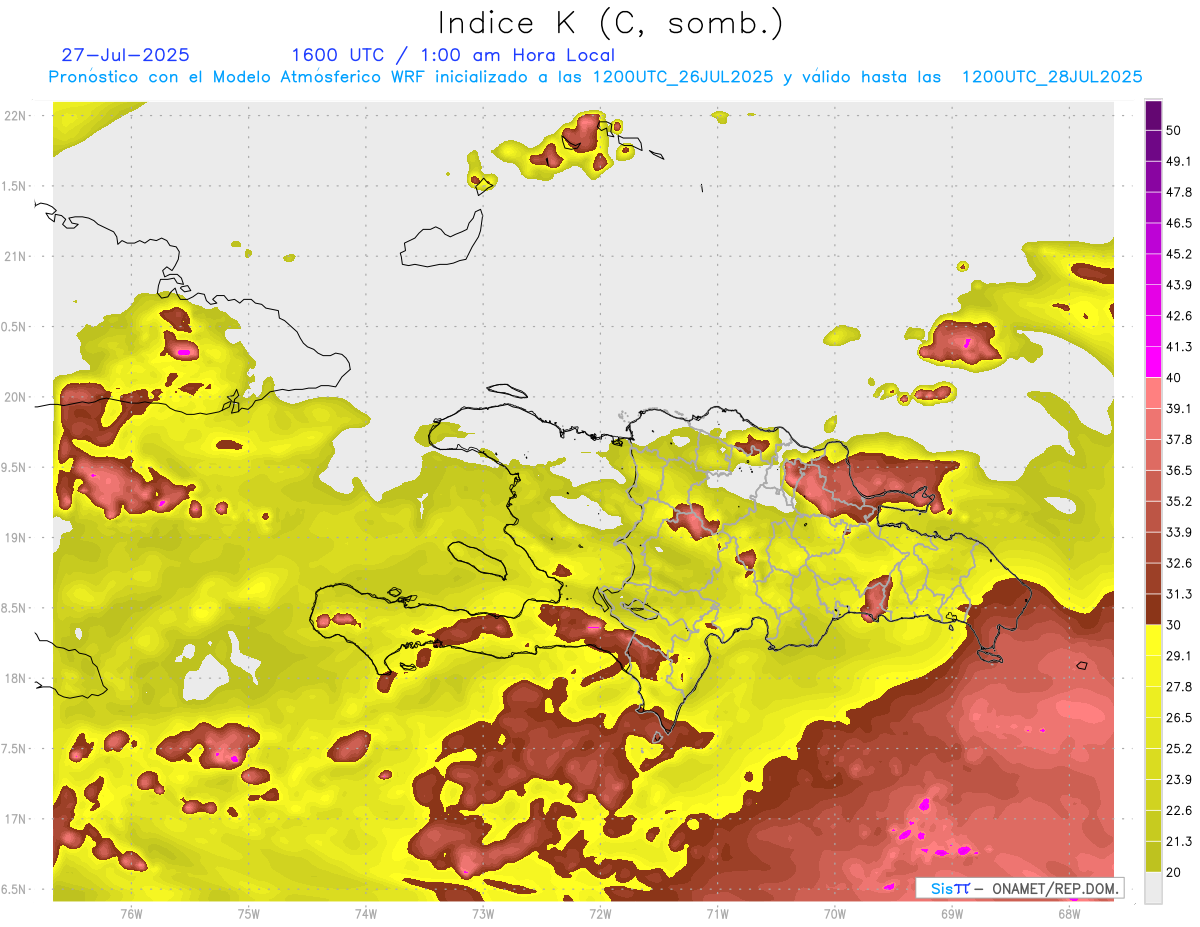The image size is (1200, 927).
Task: Click the colorbar value '47.8'
Action: pyautogui.click(x=1179, y=192)
